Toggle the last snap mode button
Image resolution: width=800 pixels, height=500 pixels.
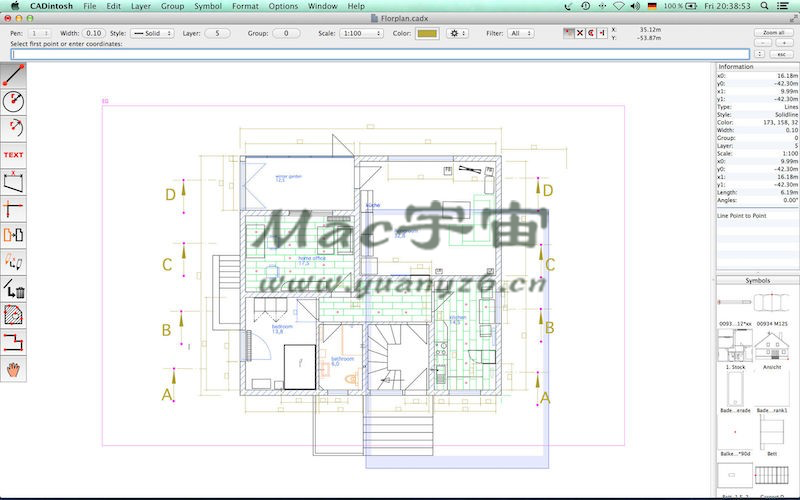601,33
